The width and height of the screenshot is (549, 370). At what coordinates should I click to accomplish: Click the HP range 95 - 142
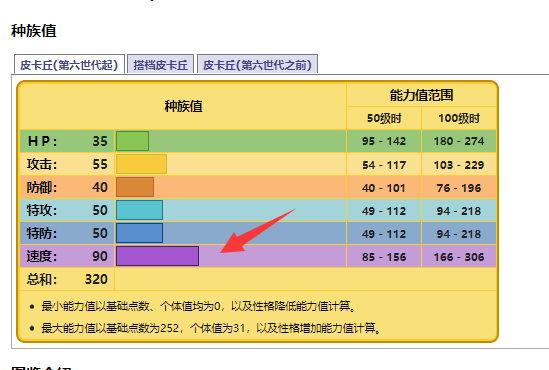coord(384,141)
